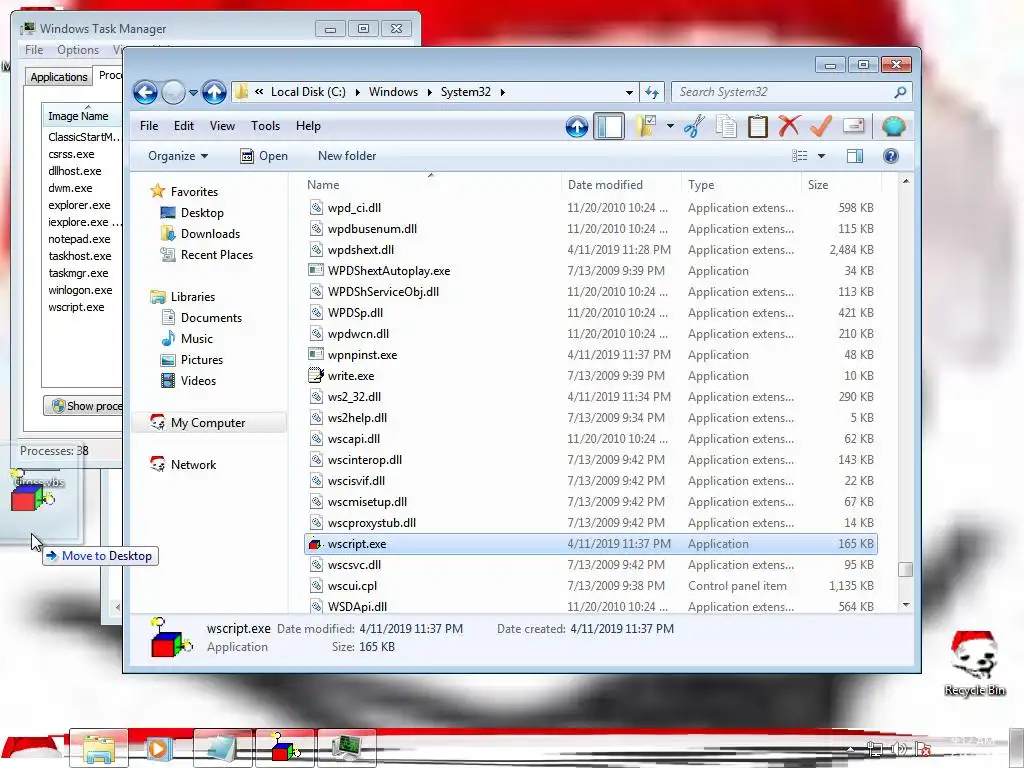Click the Open command button
The image size is (1024, 768).
[264, 155]
